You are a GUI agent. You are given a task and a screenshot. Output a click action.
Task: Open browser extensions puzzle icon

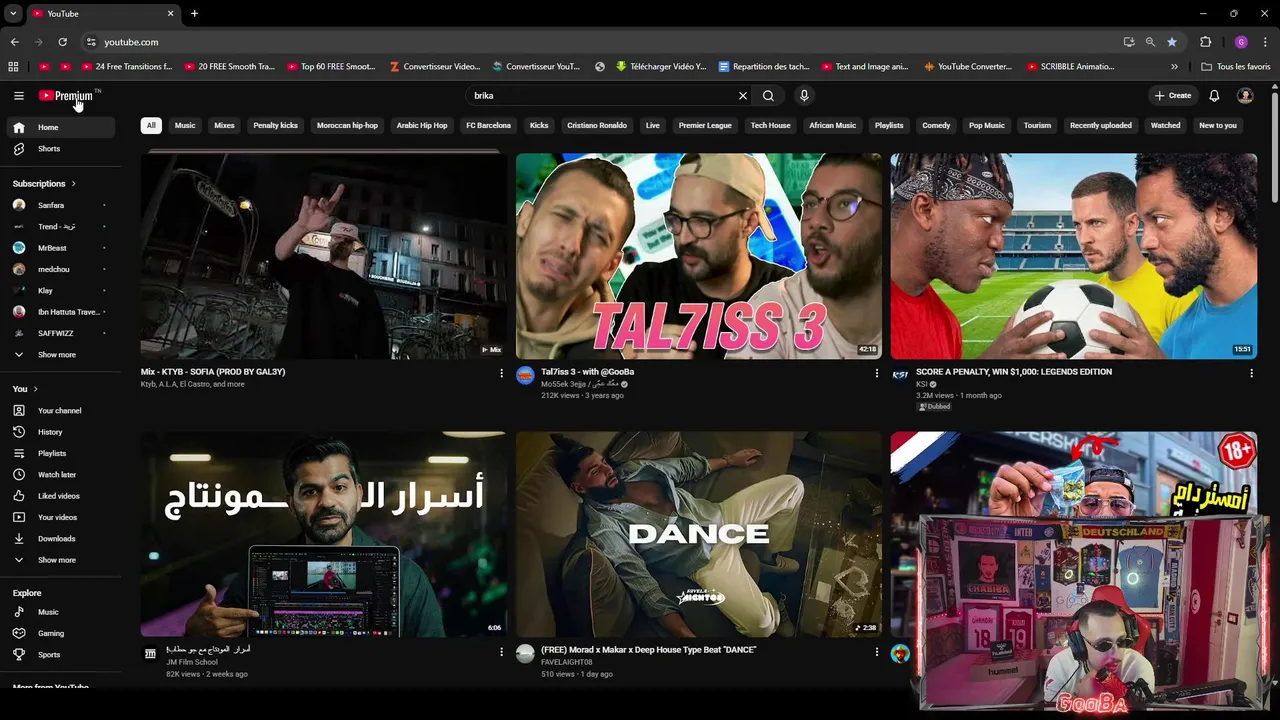click(x=1205, y=42)
